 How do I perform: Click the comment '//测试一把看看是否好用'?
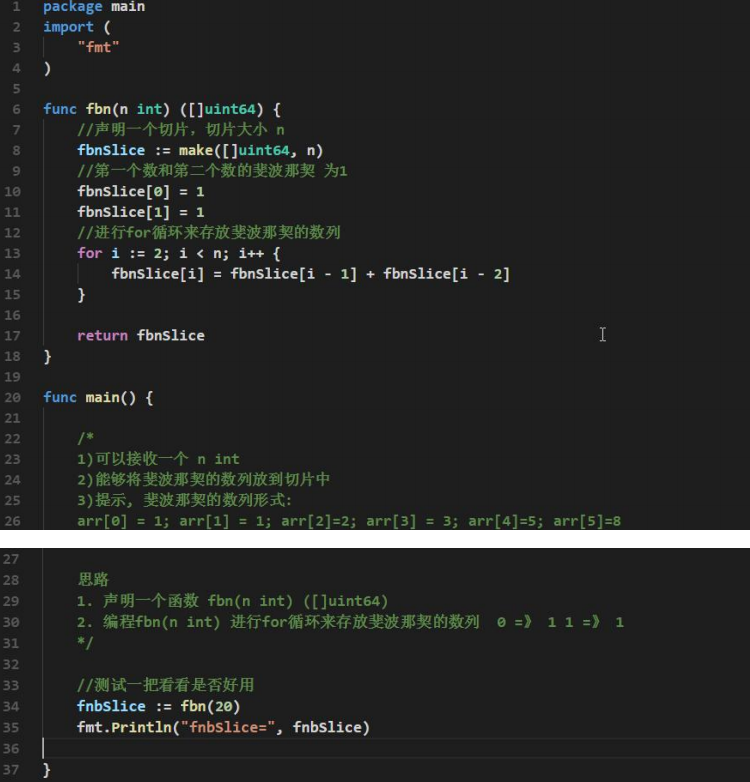click(x=166, y=685)
